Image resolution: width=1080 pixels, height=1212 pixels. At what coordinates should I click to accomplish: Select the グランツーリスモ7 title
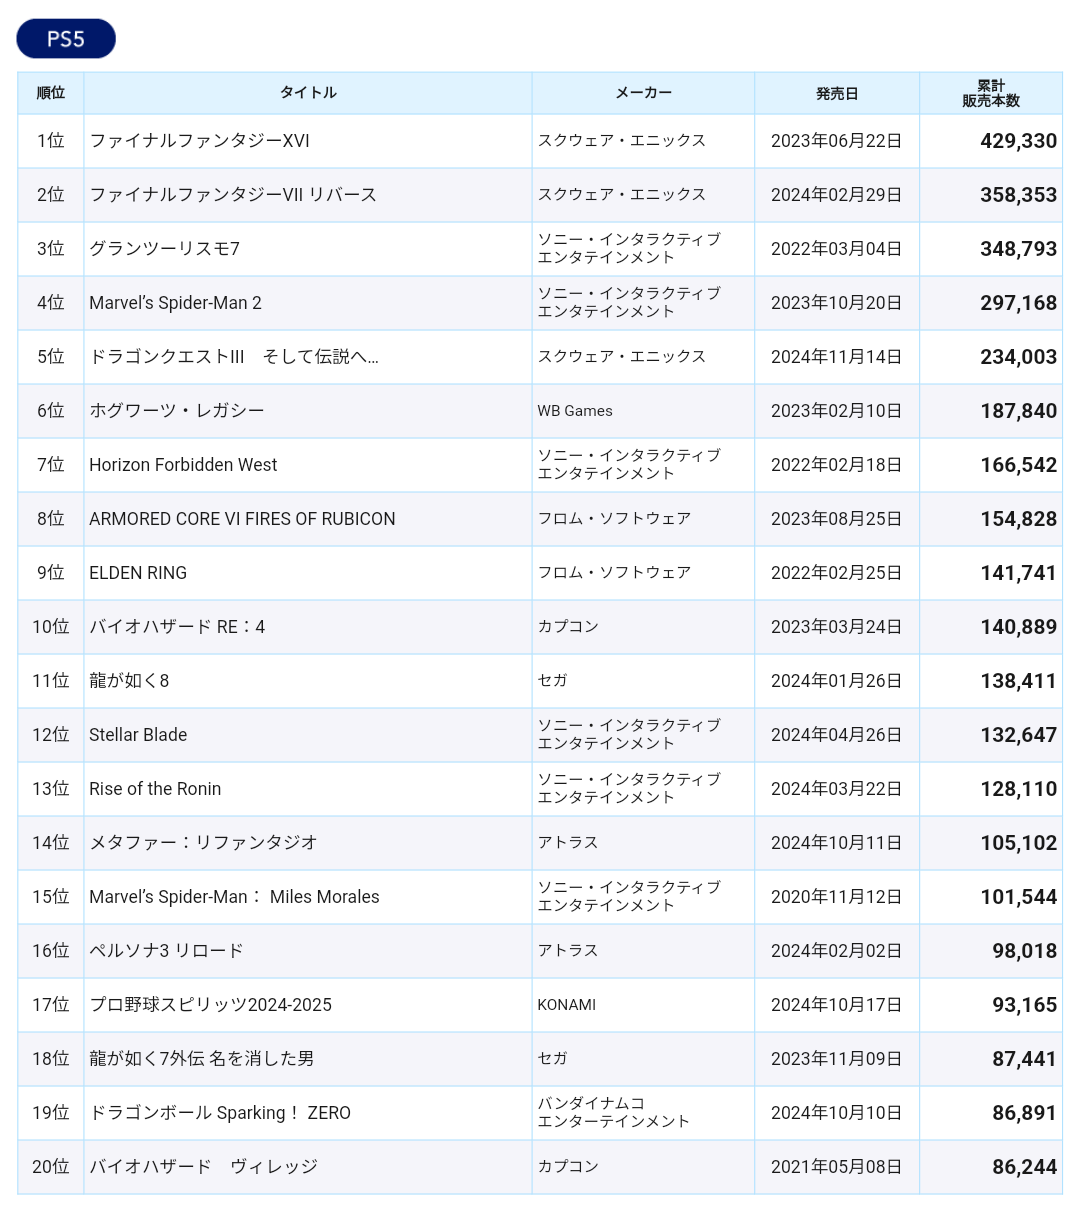[165, 249]
